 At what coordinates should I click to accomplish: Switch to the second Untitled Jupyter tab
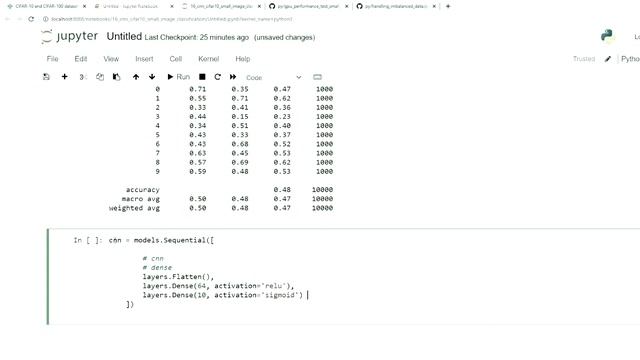pyautogui.click(x=131, y=6)
